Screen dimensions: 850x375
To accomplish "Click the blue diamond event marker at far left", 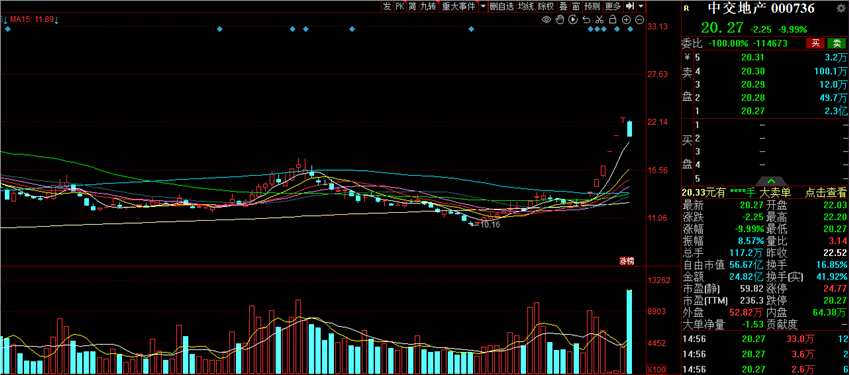I will (8, 29).
